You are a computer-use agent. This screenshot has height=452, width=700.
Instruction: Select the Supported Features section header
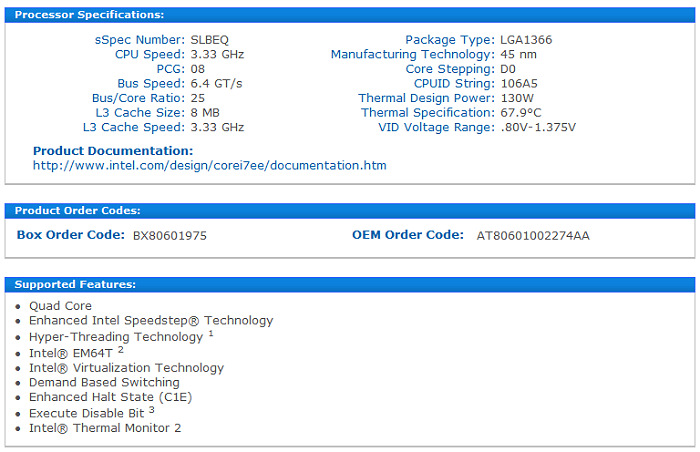click(75, 285)
